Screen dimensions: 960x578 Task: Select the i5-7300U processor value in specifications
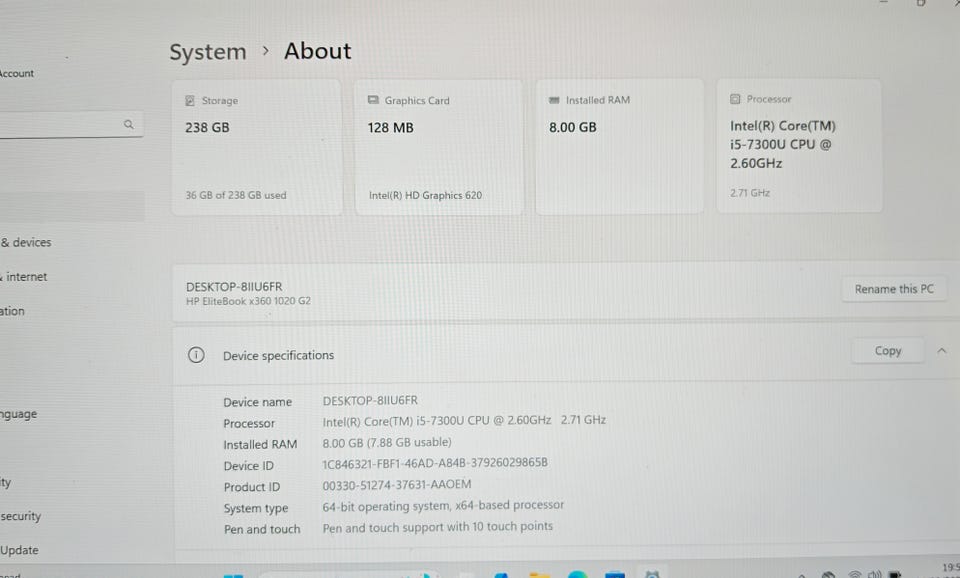pyautogui.click(x=464, y=421)
